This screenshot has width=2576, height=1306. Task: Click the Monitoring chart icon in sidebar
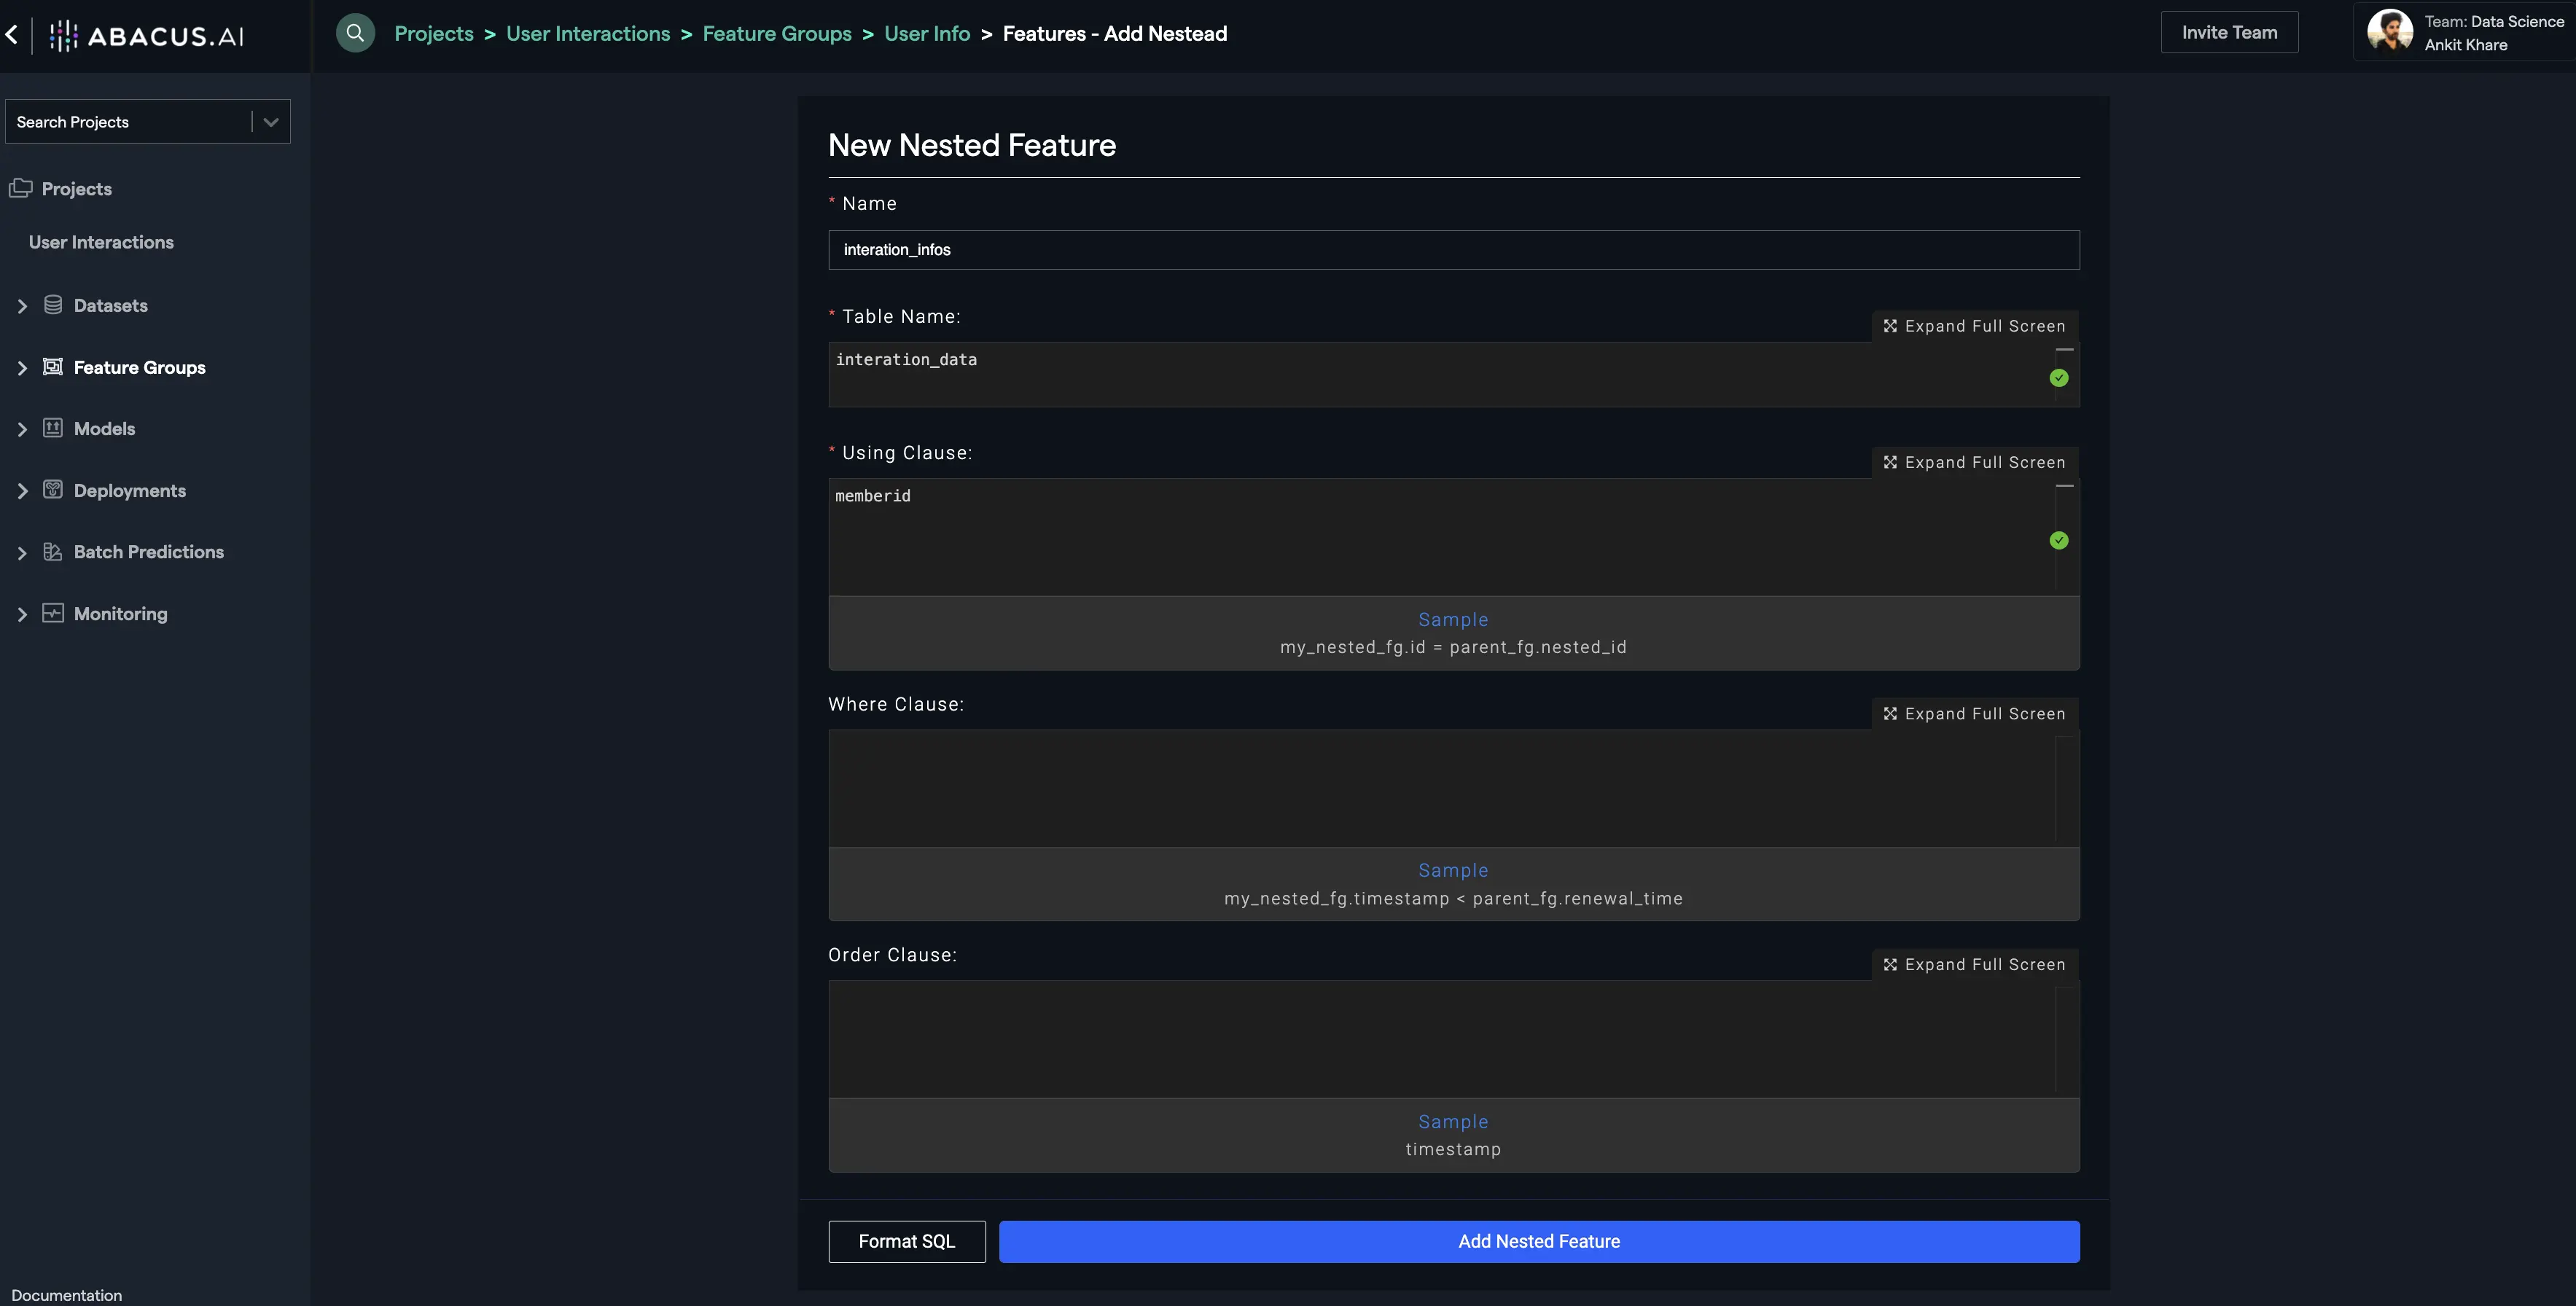[x=53, y=613]
